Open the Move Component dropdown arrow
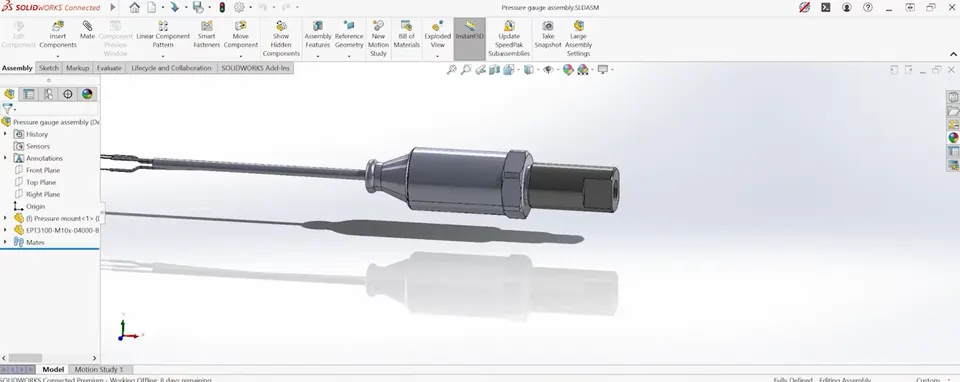 pyautogui.click(x=241, y=56)
